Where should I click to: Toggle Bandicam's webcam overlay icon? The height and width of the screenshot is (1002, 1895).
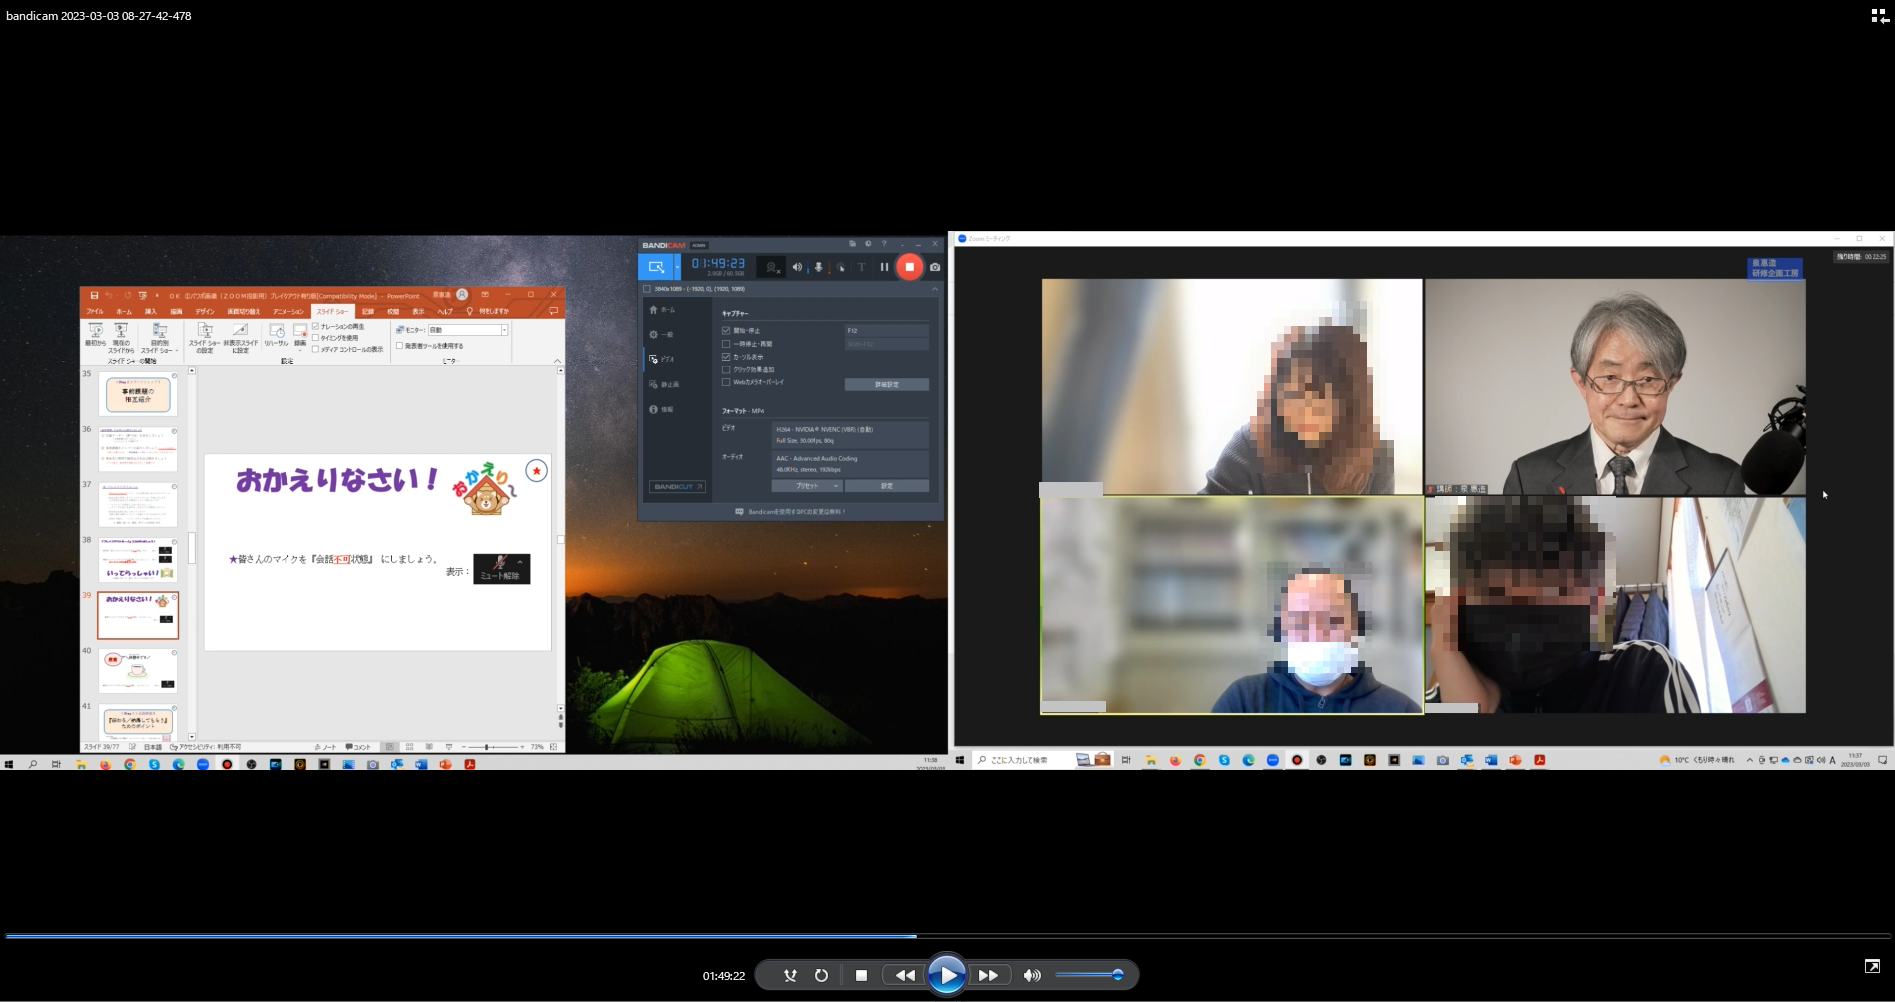772,267
